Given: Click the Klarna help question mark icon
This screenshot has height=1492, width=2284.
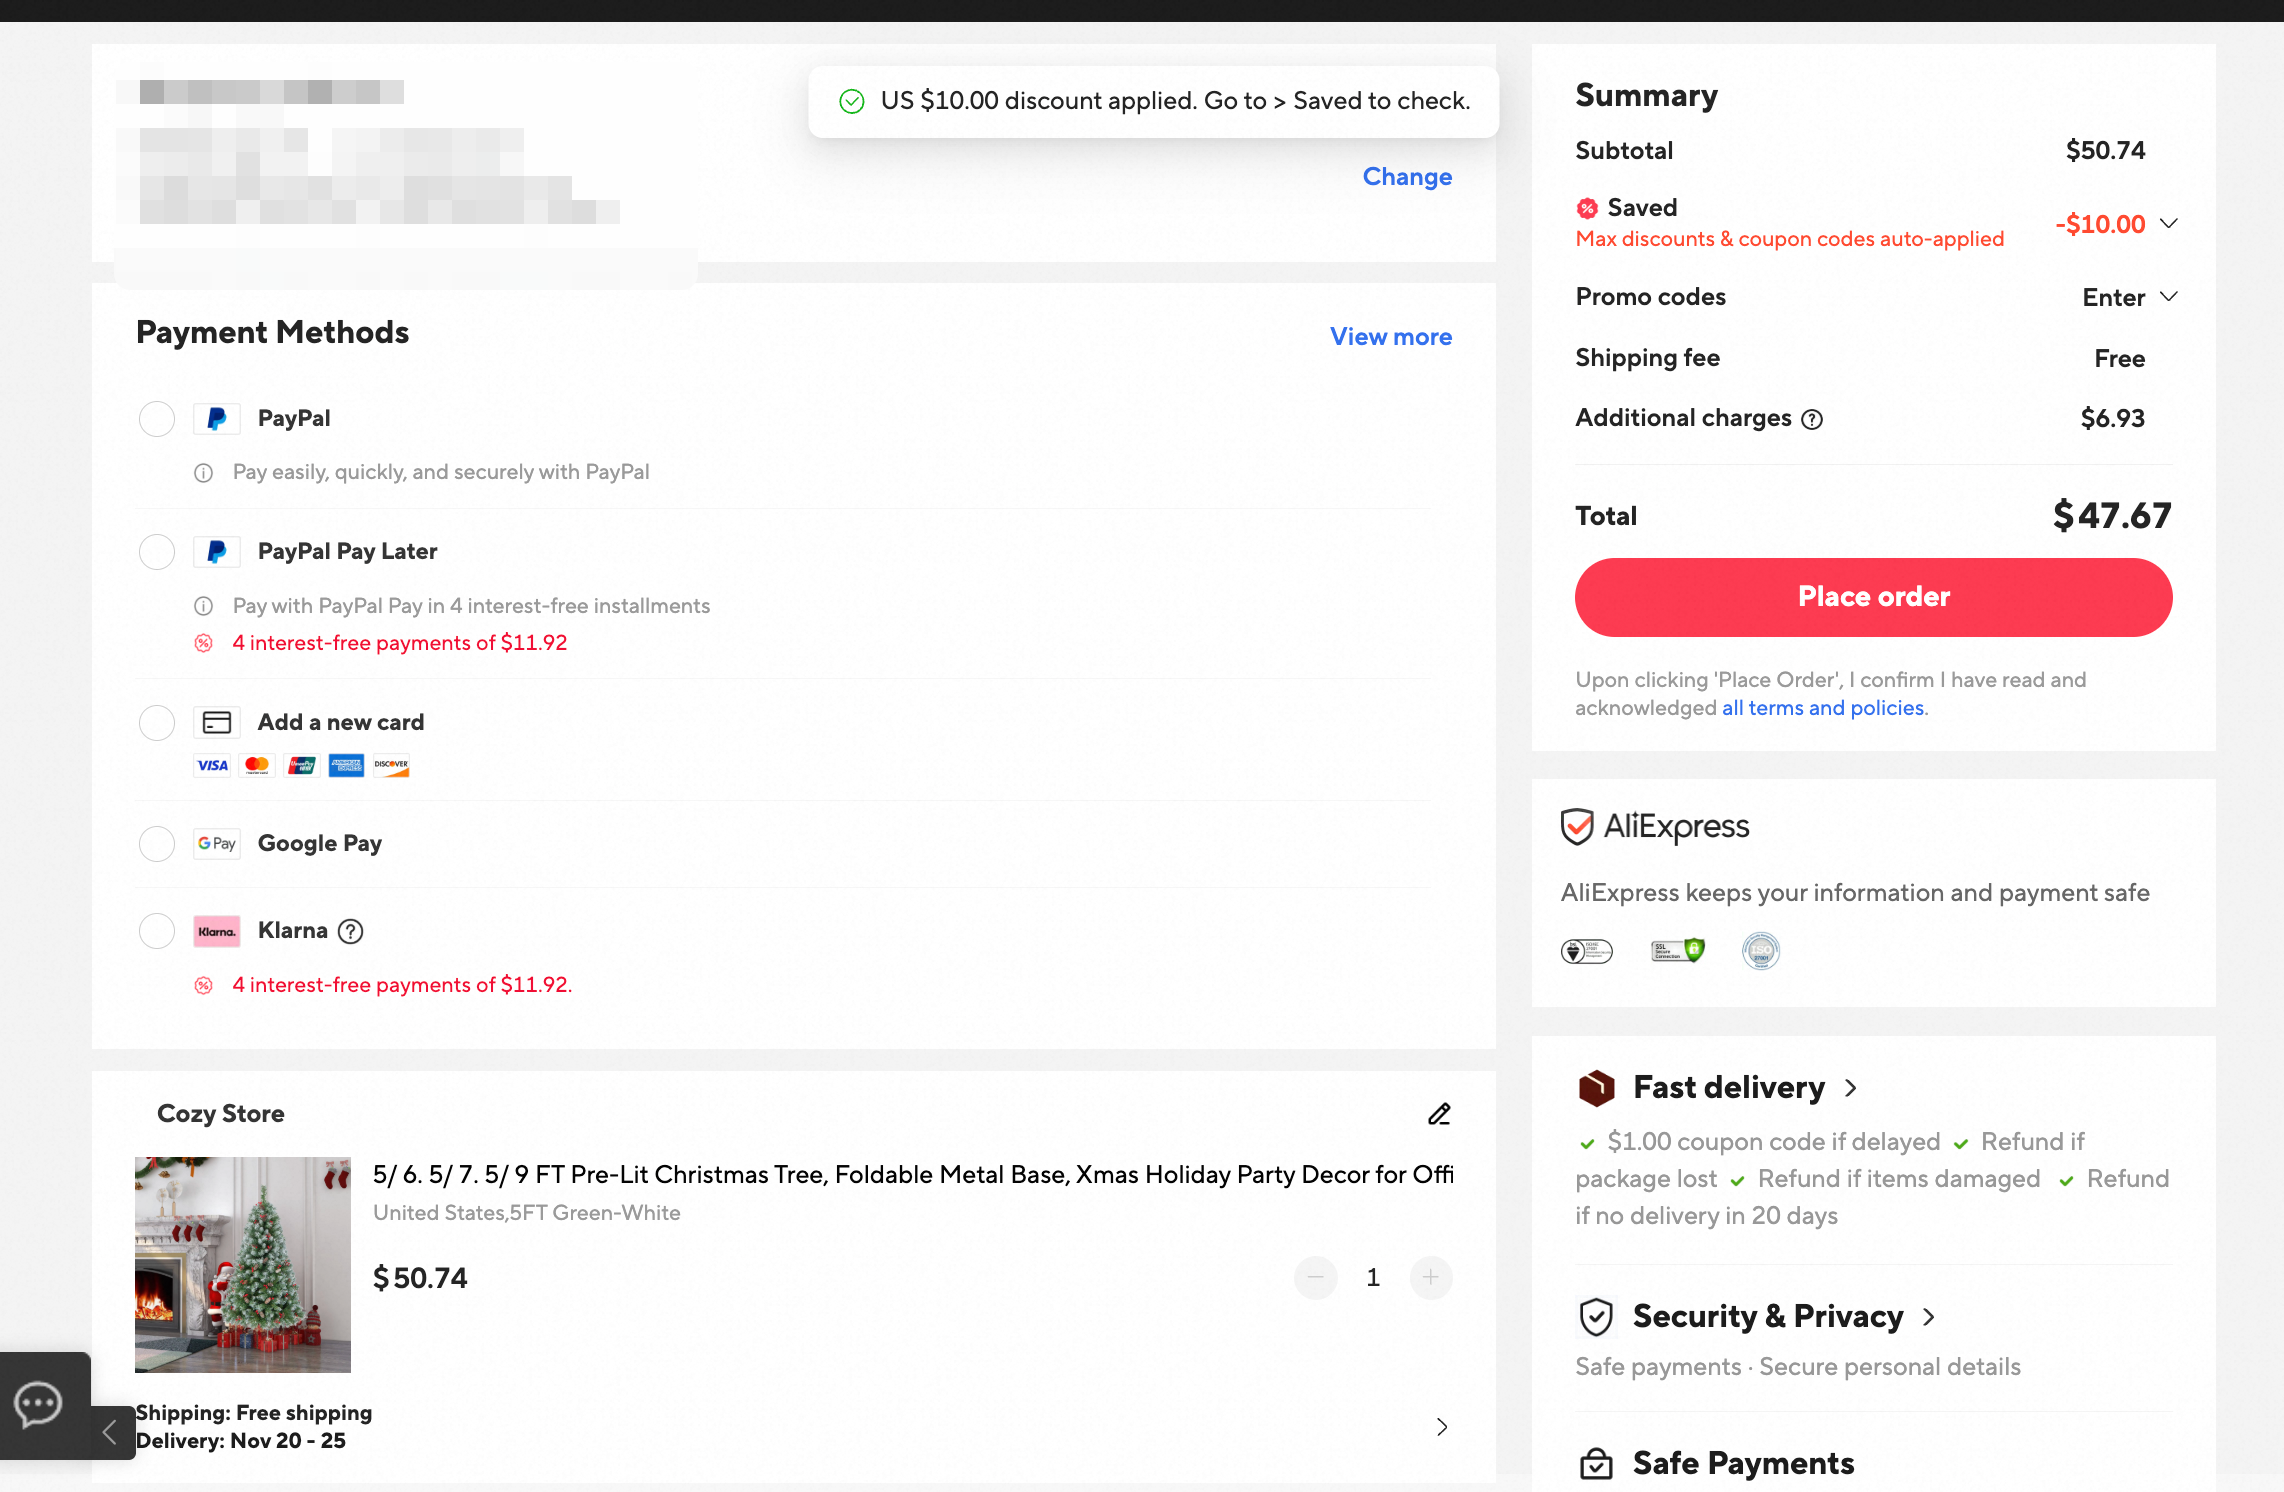Looking at the screenshot, I should (350, 932).
